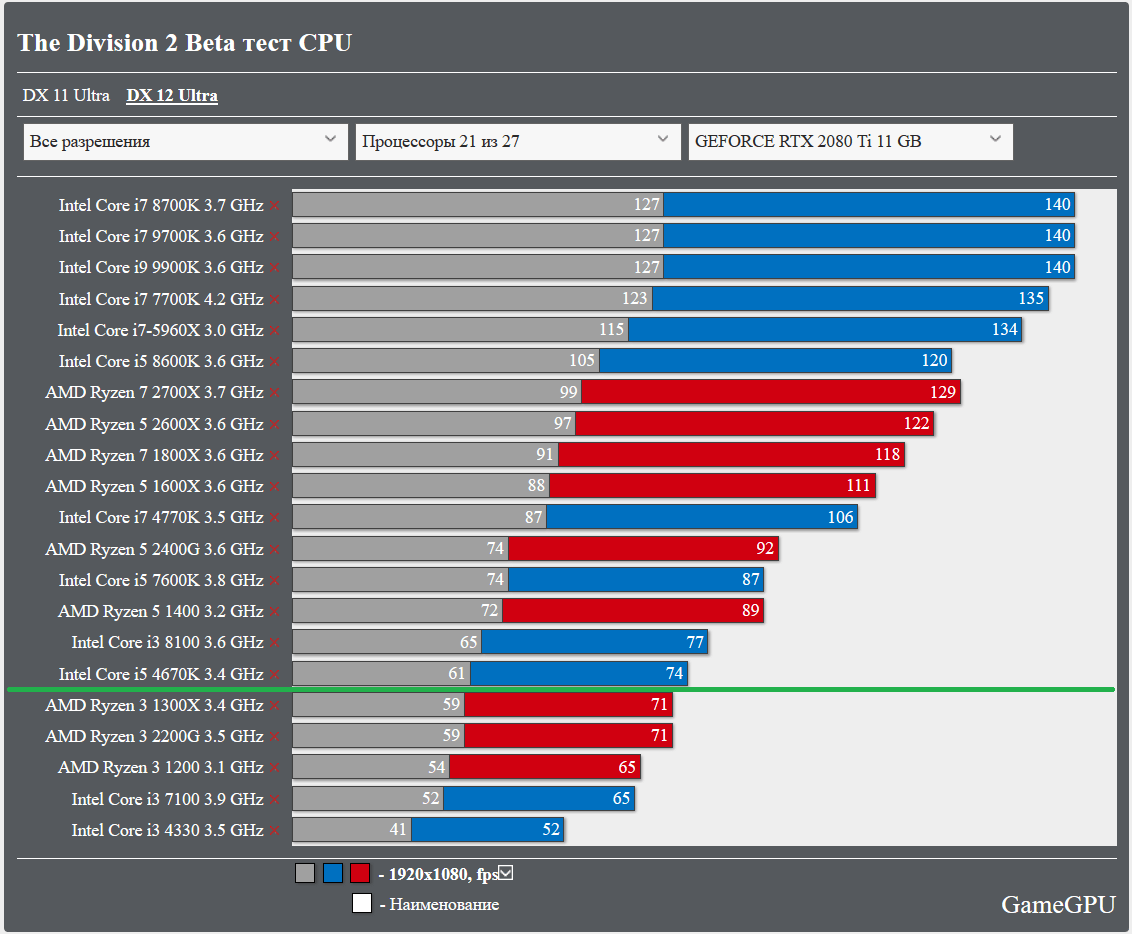Remove Intel Core i7 7700K row via red X
The image size is (1132, 934).
click(275, 300)
